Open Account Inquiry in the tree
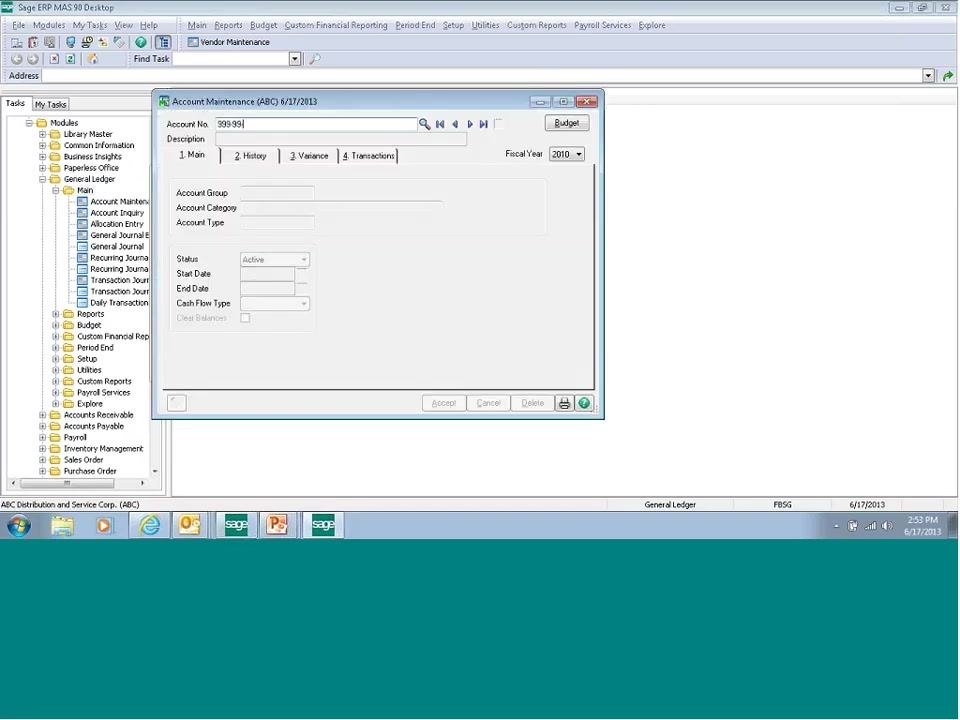The width and height of the screenshot is (960, 720). (x=117, y=213)
